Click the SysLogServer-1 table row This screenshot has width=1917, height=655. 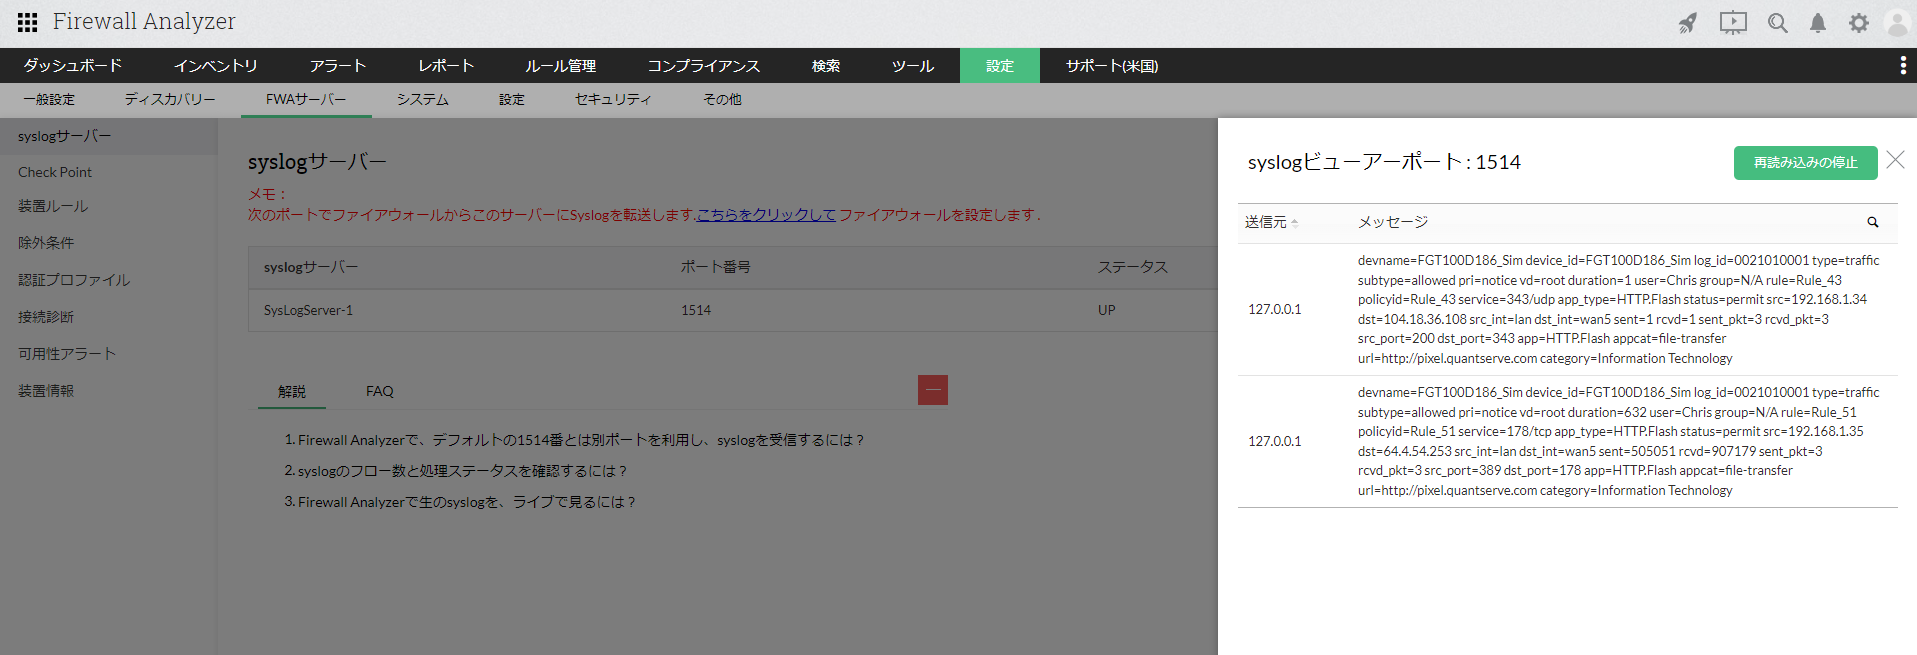point(308,311)
